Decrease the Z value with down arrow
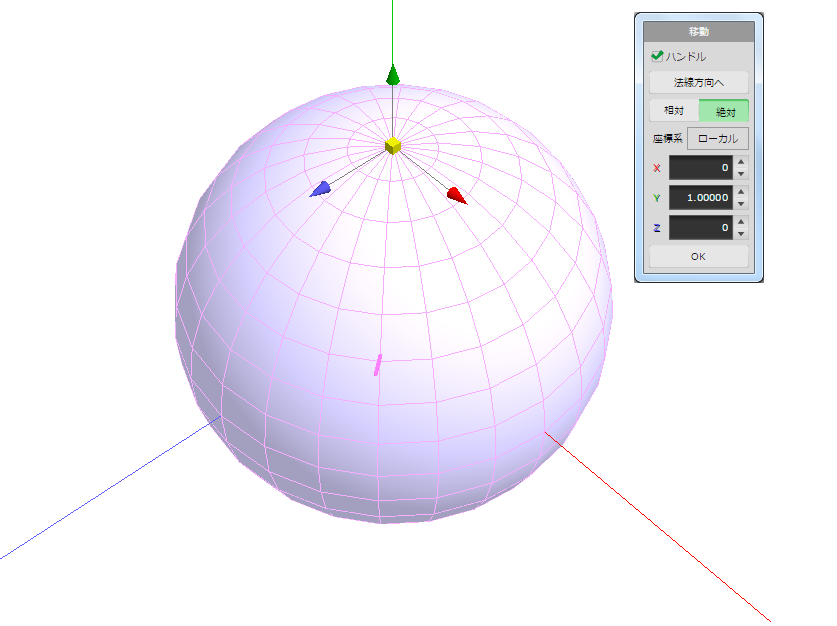837x626 pixels. 741,234
